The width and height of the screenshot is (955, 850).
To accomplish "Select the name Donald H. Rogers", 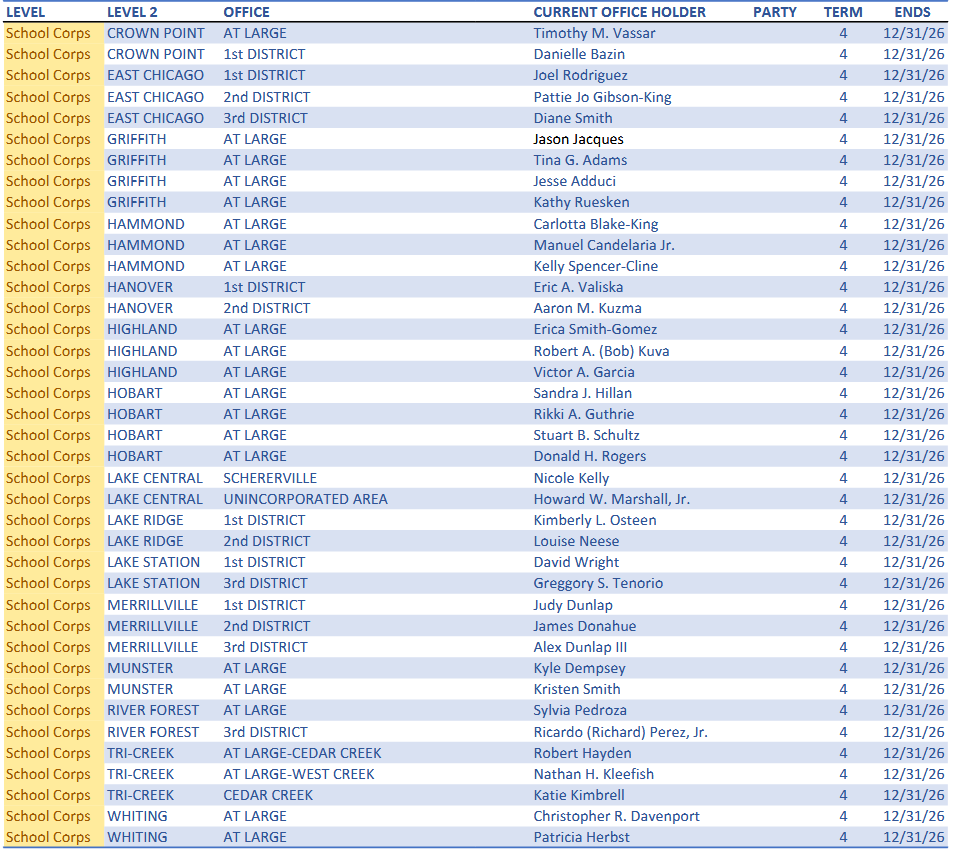I will tap(590, 456).
